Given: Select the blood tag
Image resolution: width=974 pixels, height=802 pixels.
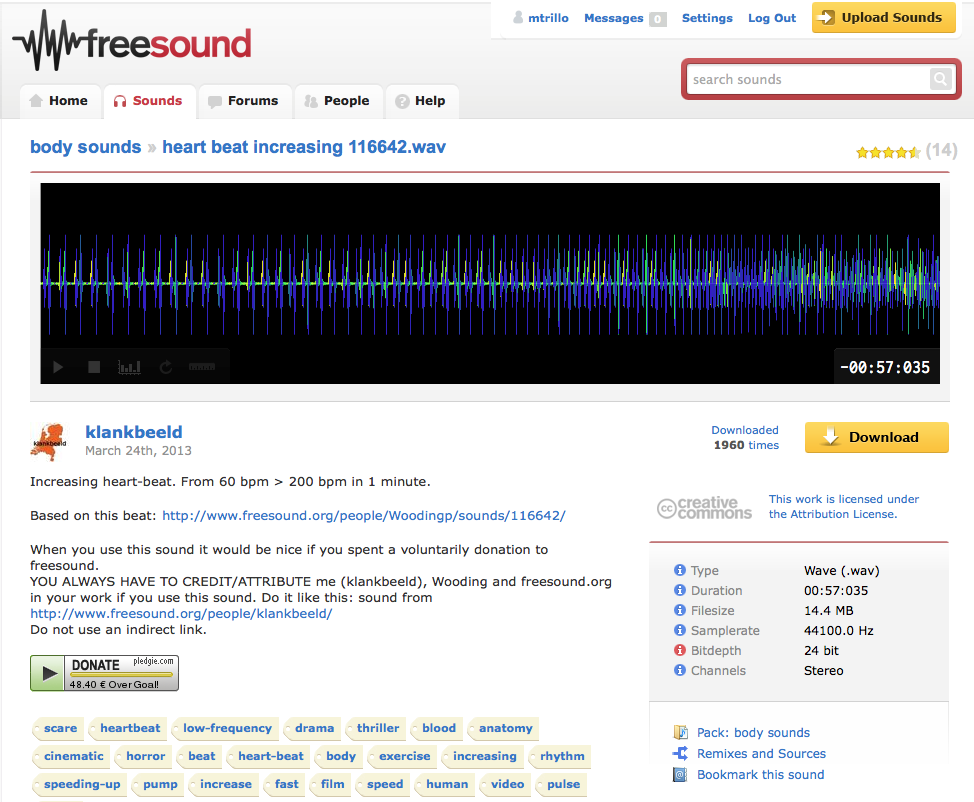Looking at the screenshot, I should 436,728.
